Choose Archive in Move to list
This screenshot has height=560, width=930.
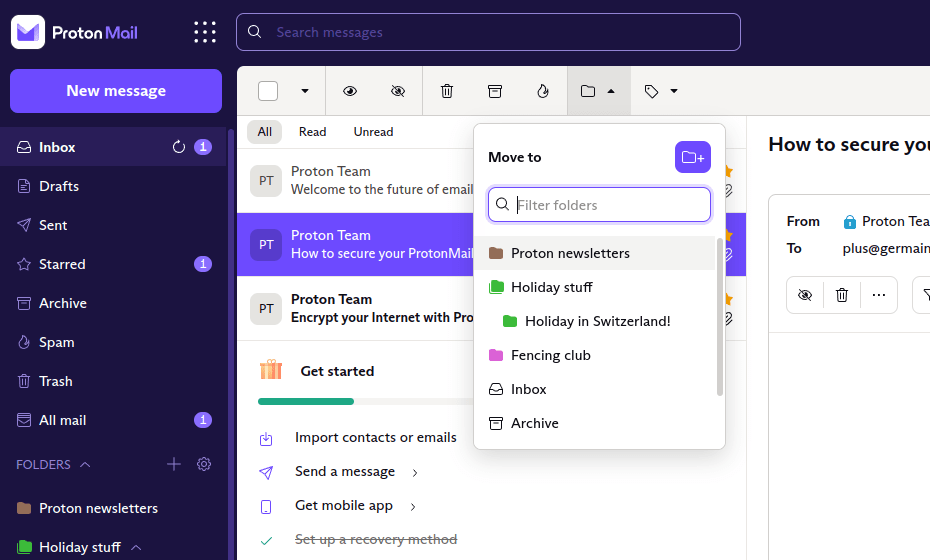click(x=595, y=423)
